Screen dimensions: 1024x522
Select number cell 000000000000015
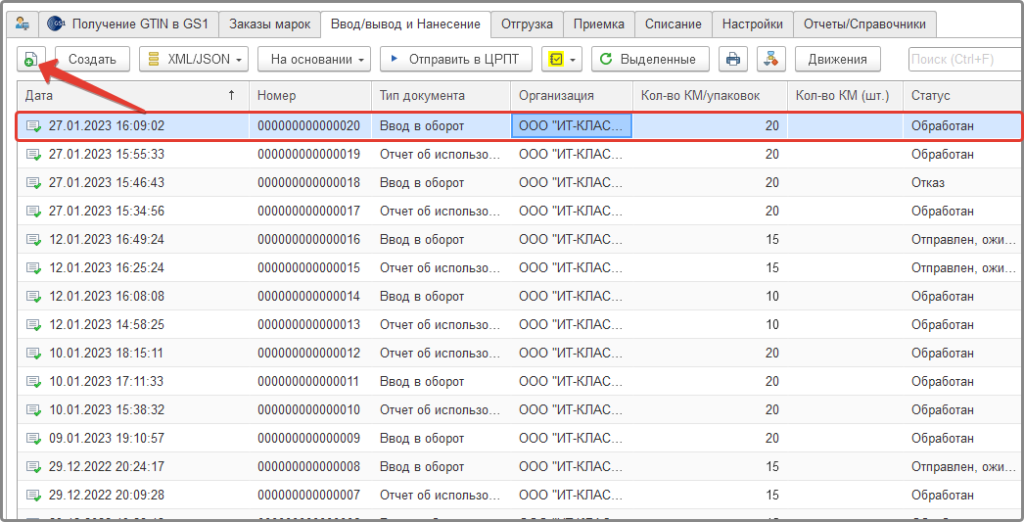tap(309, 268)
